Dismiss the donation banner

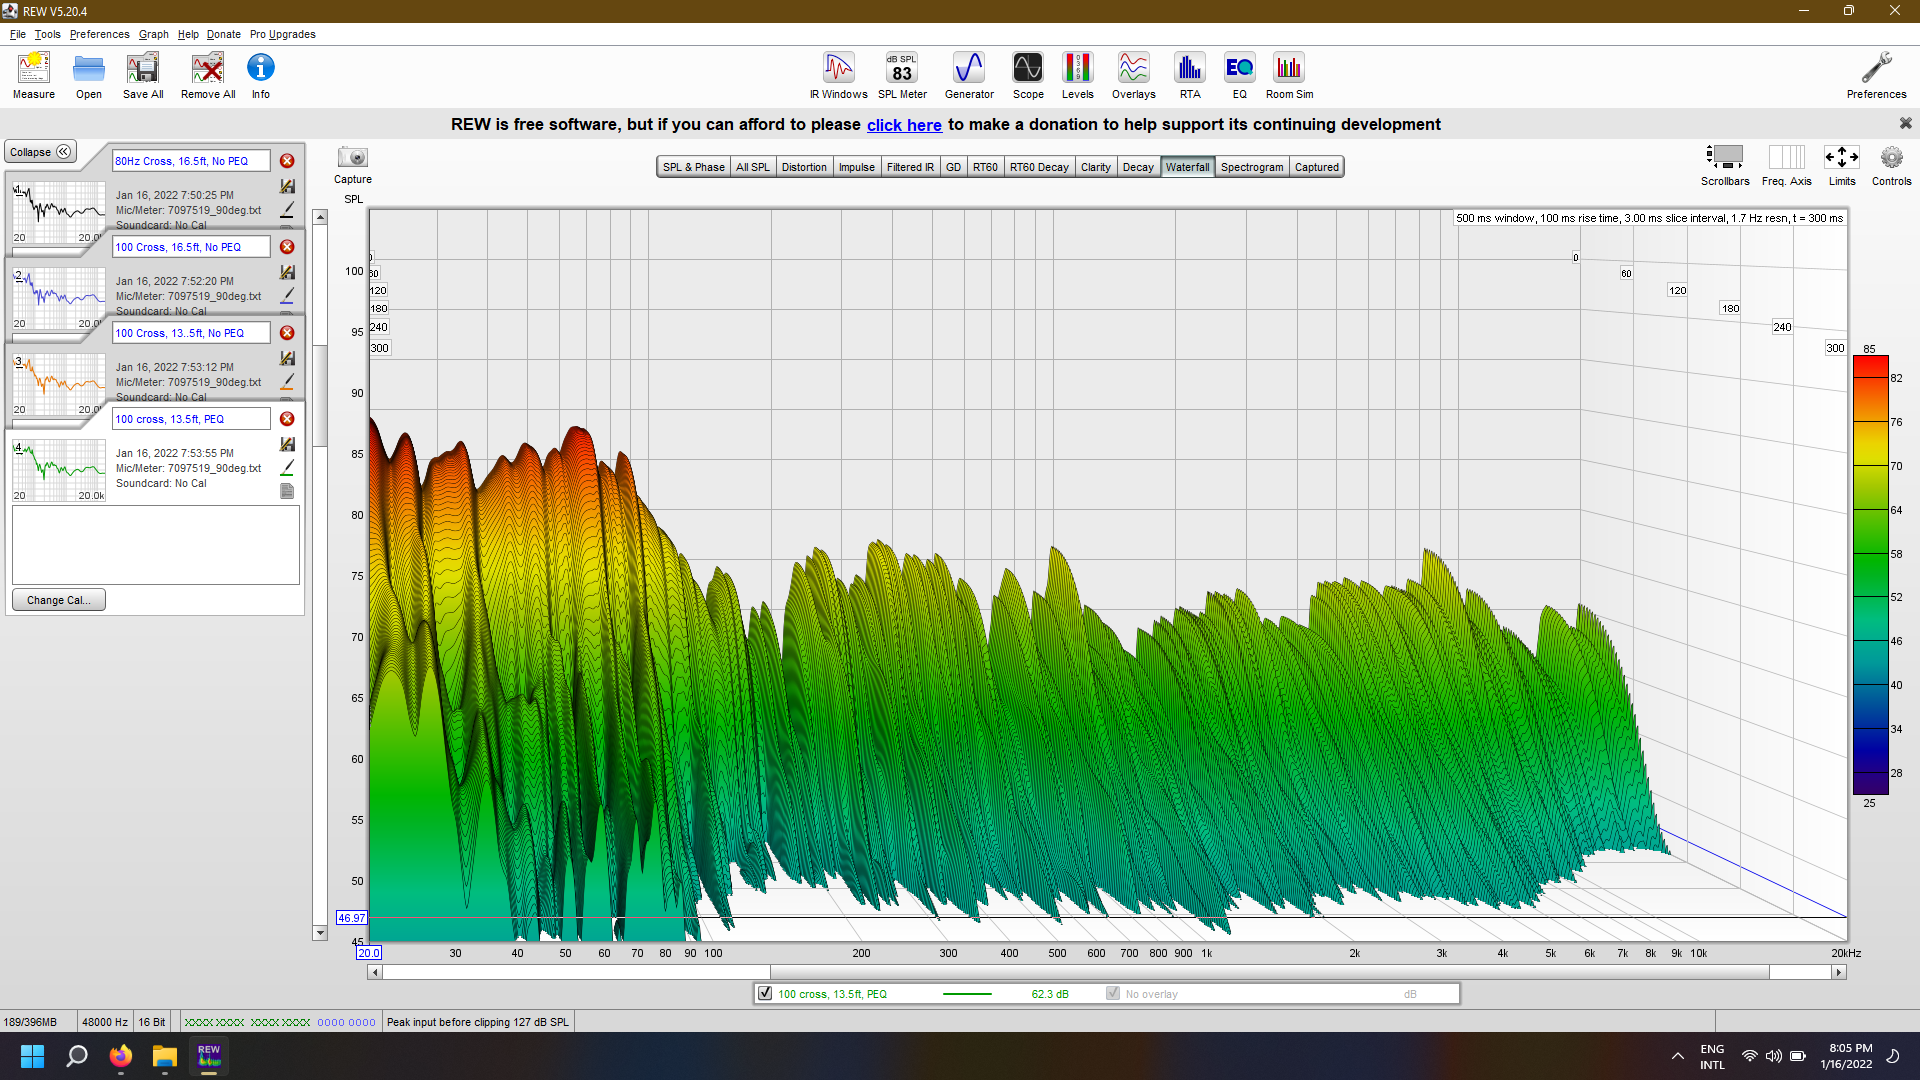(1905, 123)
